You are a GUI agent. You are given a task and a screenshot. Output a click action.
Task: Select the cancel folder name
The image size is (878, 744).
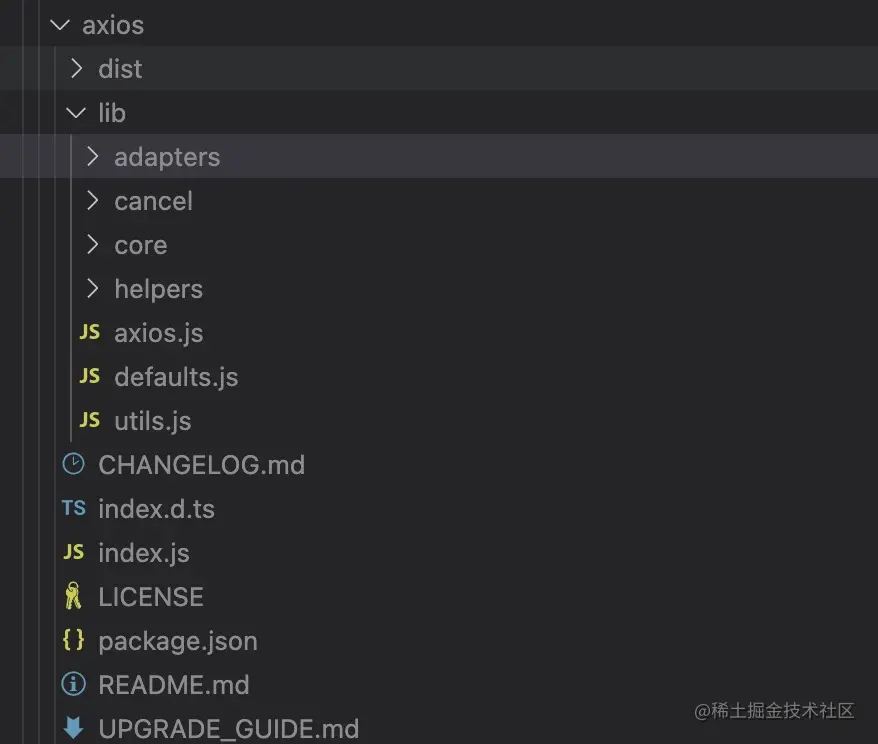tap(153, 201)
